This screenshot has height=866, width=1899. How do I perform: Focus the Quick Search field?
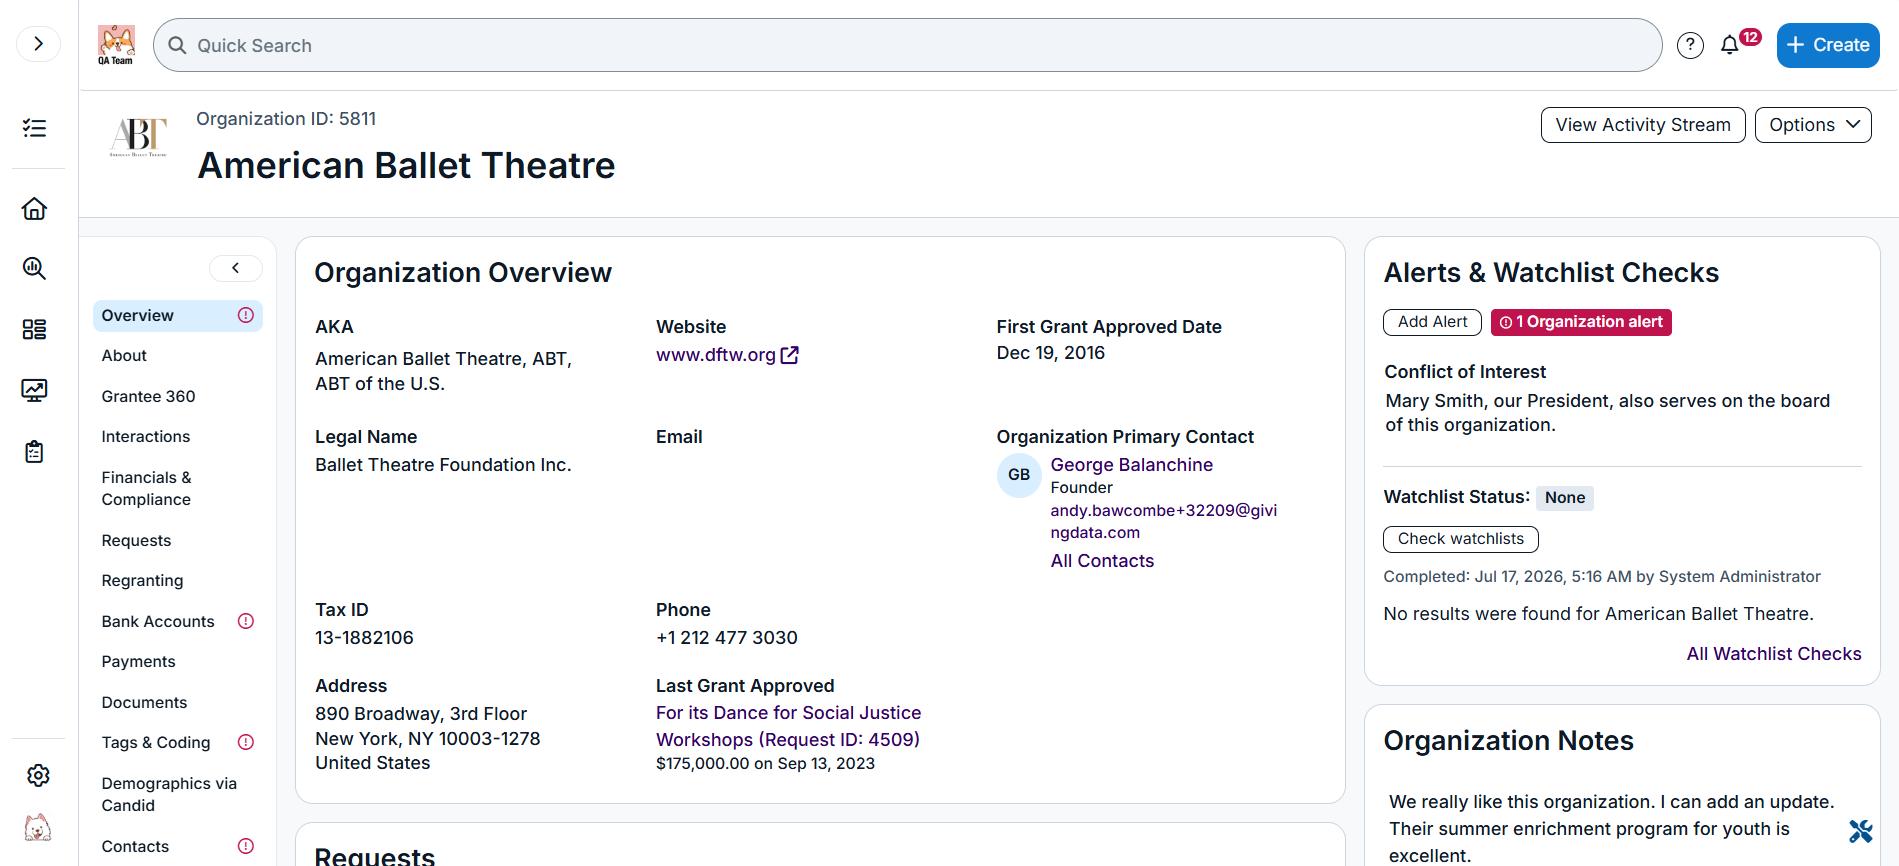[x=908, y=45]
